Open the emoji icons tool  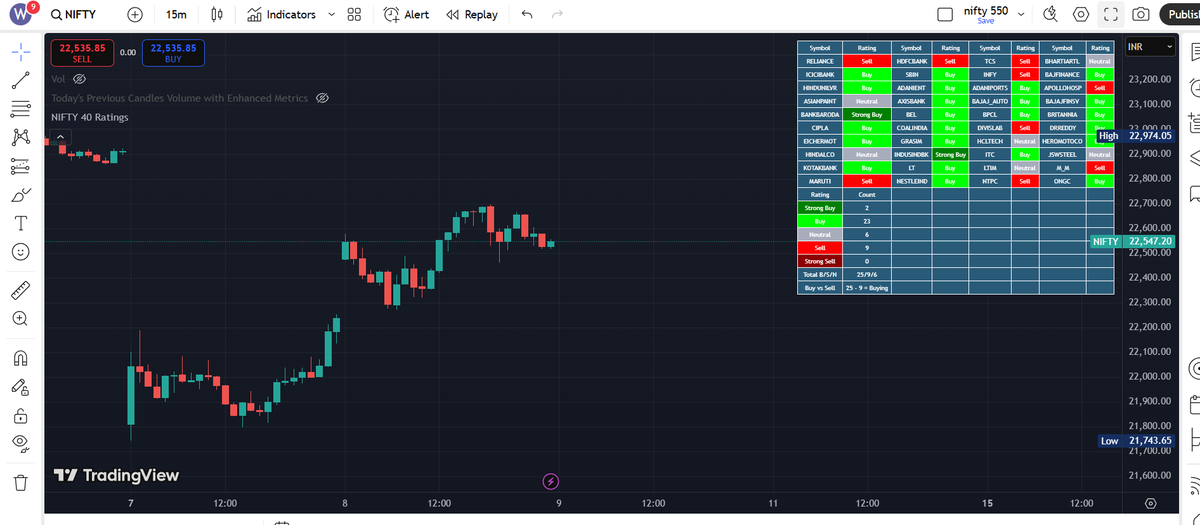click(20, 251)
